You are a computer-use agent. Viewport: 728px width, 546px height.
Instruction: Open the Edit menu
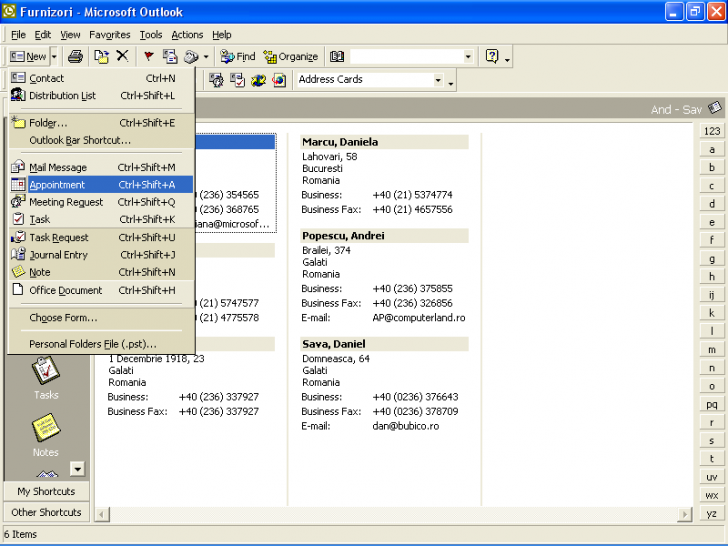coord(43,34)
